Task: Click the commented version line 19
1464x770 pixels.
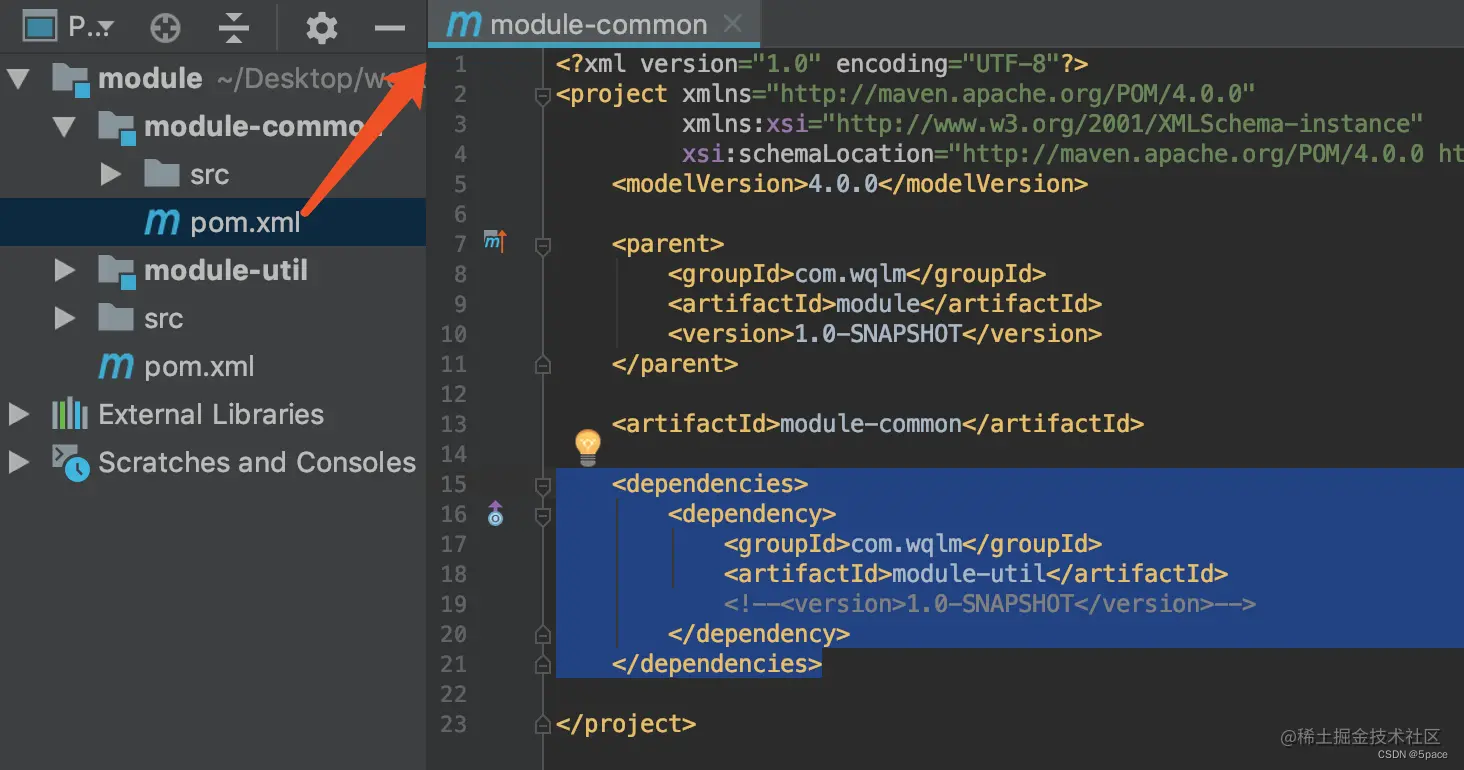Action: tap(989, 604)
